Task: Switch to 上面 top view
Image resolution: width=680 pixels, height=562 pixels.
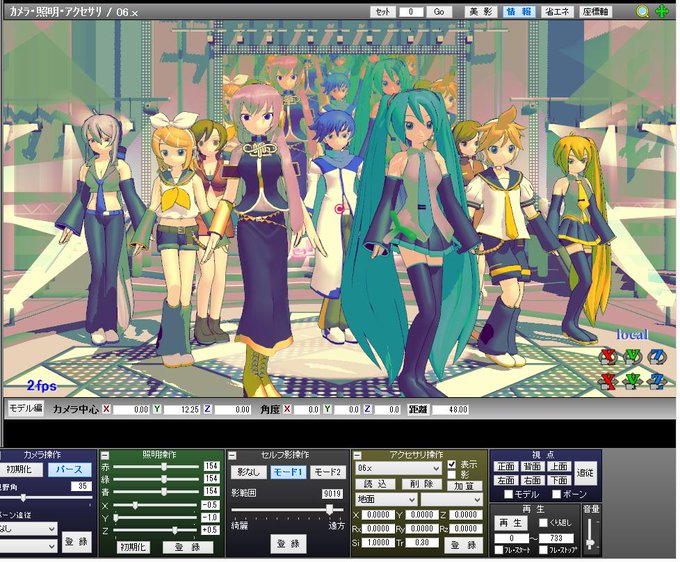Action: pyautogui.click(x=559, y=467)
